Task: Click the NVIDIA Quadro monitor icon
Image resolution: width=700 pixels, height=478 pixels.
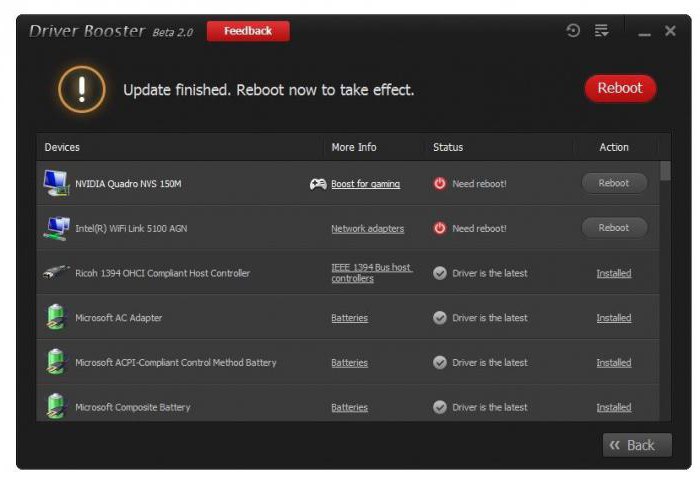Action: click(56, 183)
